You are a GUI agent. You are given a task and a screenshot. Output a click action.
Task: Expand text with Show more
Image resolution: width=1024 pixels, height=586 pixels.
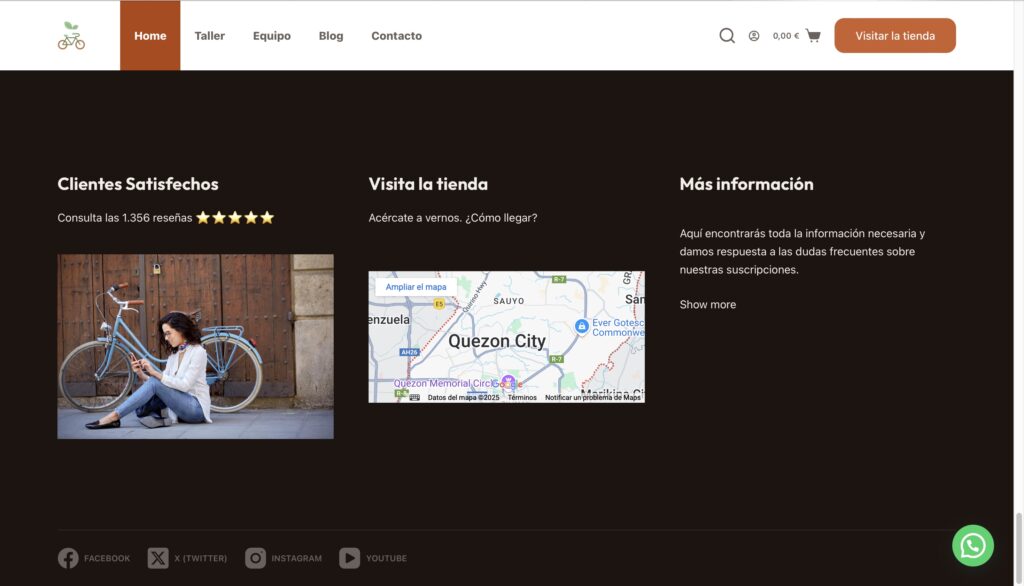[x=708, y=305]
